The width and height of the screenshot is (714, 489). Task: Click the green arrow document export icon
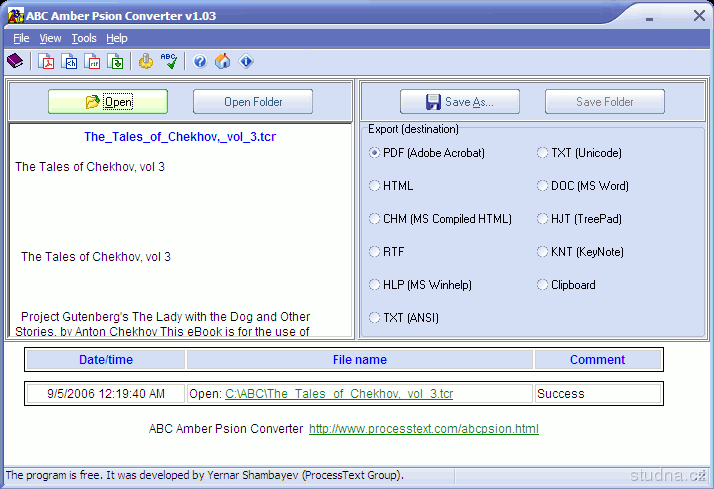pos(115,61)
